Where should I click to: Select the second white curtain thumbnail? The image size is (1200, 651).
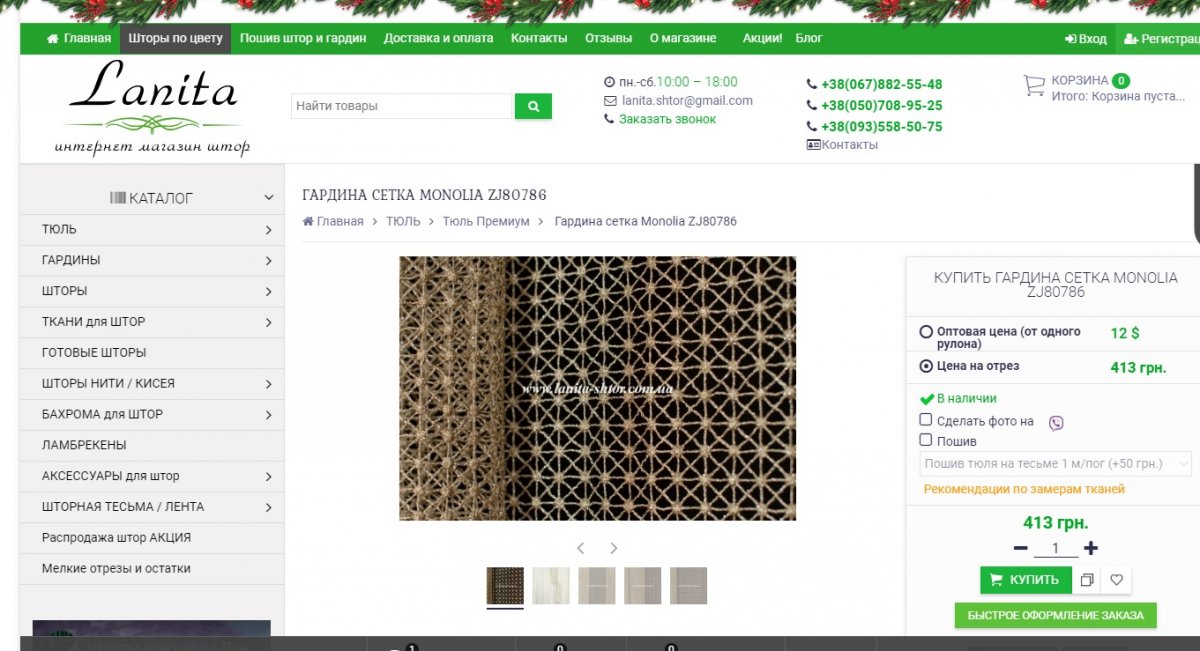(551, 585)
